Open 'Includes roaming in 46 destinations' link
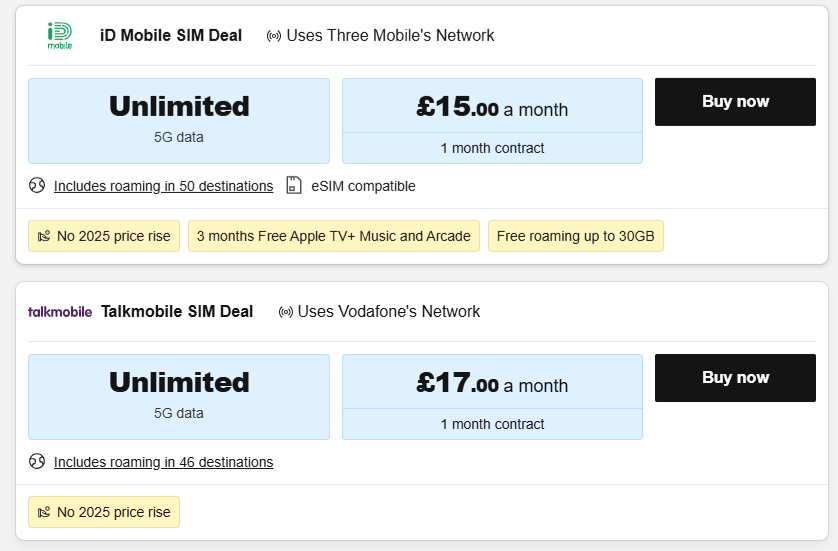The height and width of the screenshot is (551, 838). click(x=163, y=462)
